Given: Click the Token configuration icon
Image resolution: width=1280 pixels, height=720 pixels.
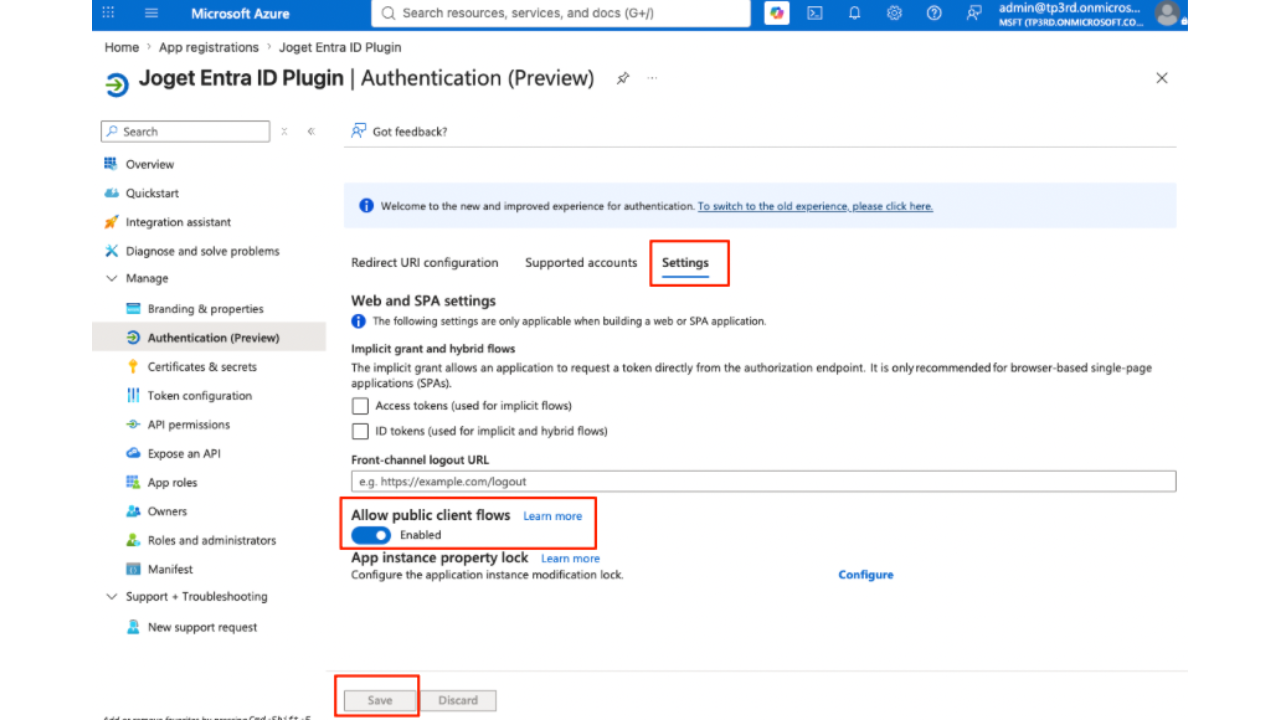Looking at the screenshot, I should point(133,396).
